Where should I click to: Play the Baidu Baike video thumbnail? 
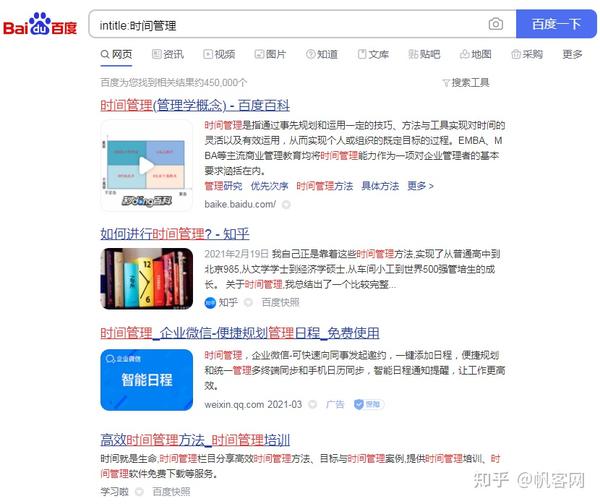(147, 165)
